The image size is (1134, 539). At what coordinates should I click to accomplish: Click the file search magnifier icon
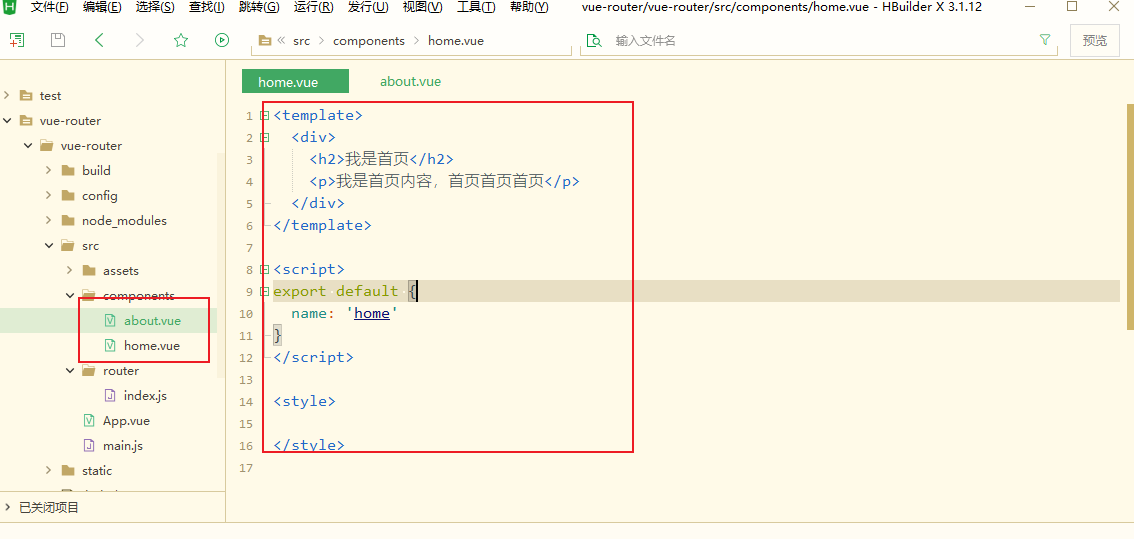pos(594,41)
